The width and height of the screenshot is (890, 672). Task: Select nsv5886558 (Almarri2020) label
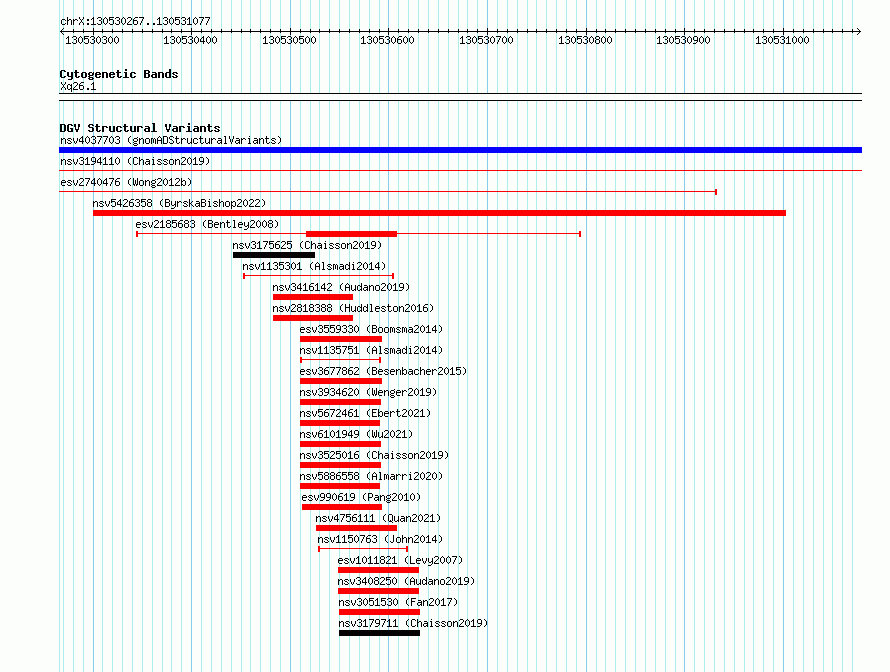pos(371,476)
